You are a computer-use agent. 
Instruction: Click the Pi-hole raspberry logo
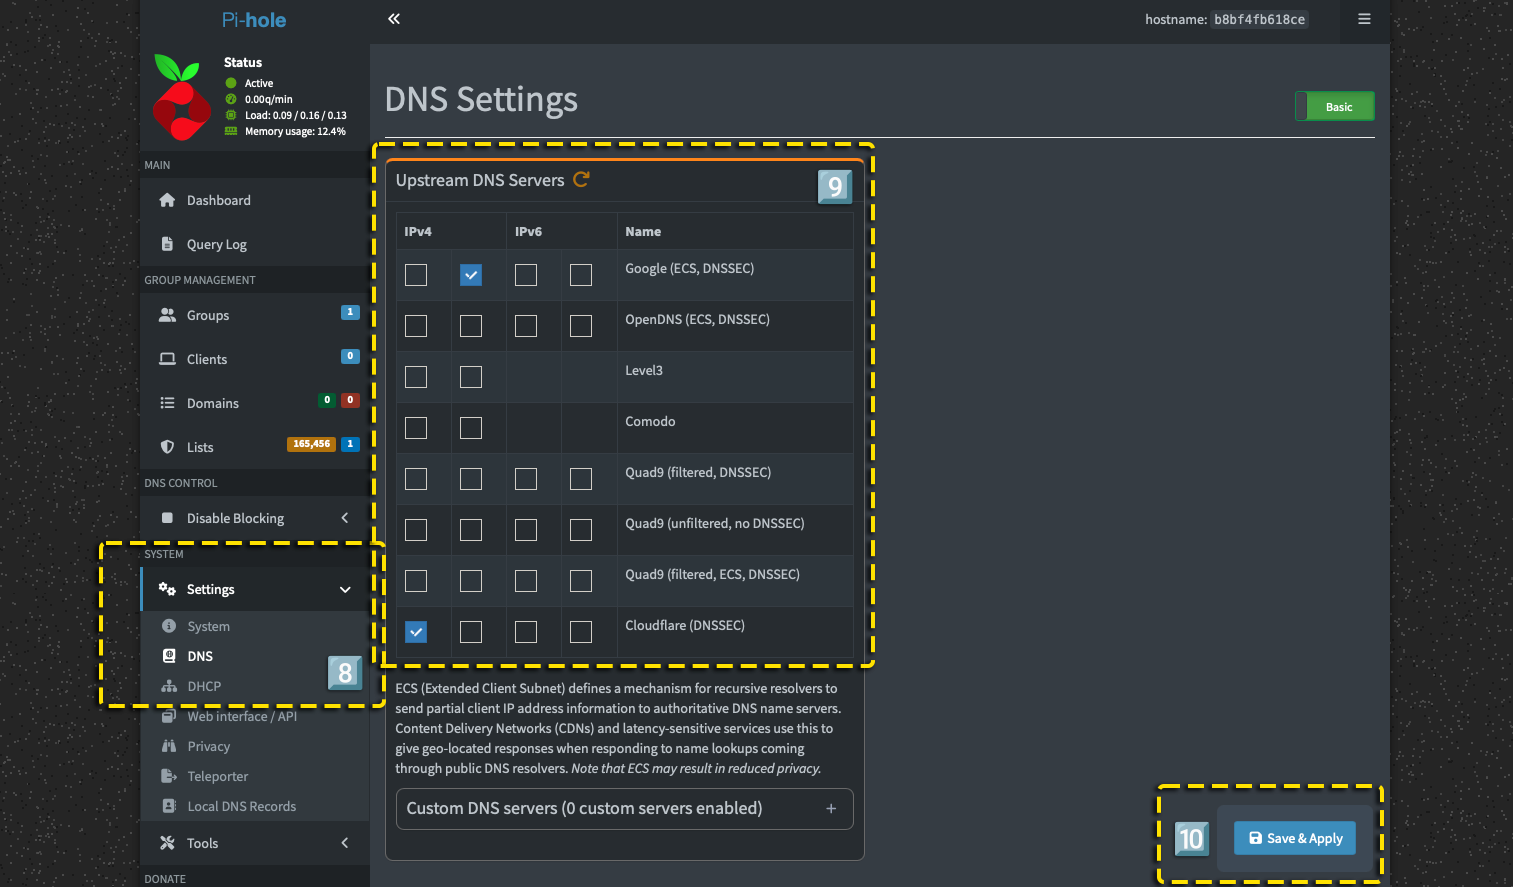181,97
